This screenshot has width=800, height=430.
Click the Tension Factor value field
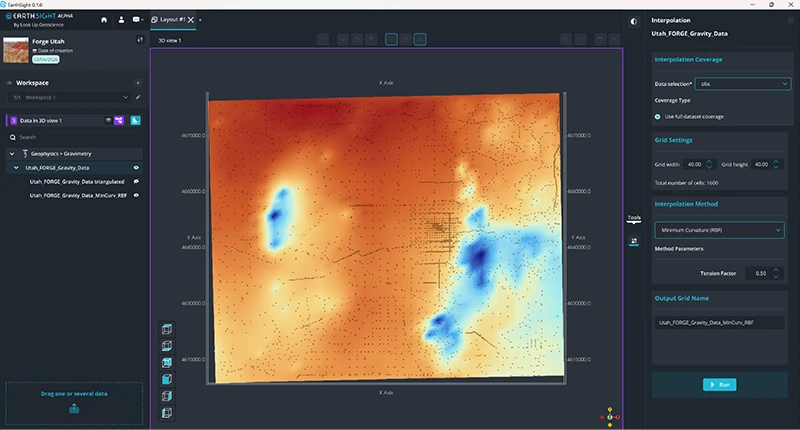[x=759, y=273]
